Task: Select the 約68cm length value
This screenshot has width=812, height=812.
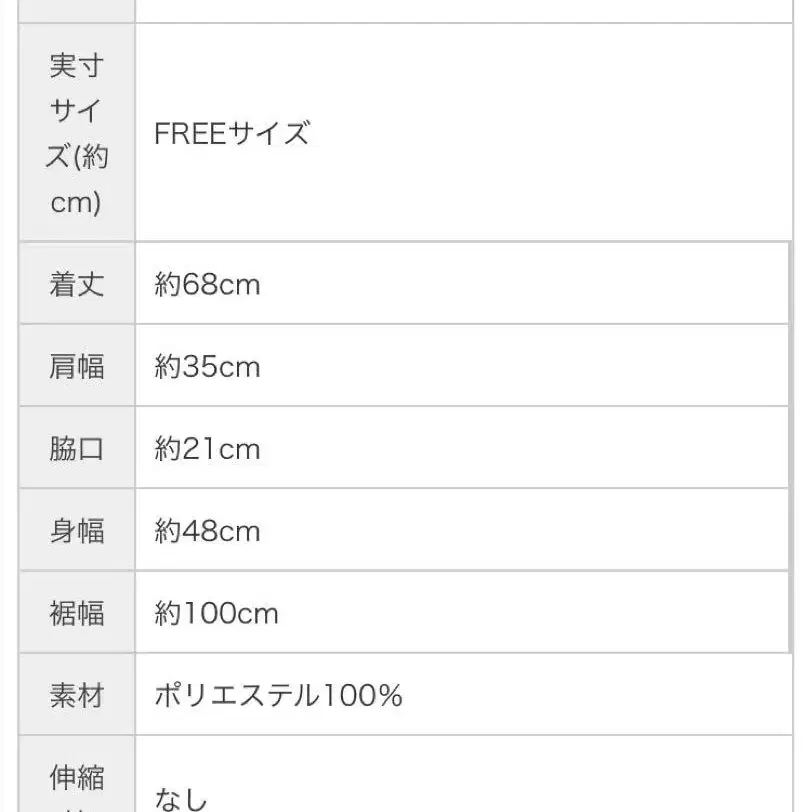Action: [x=207, y=284]
